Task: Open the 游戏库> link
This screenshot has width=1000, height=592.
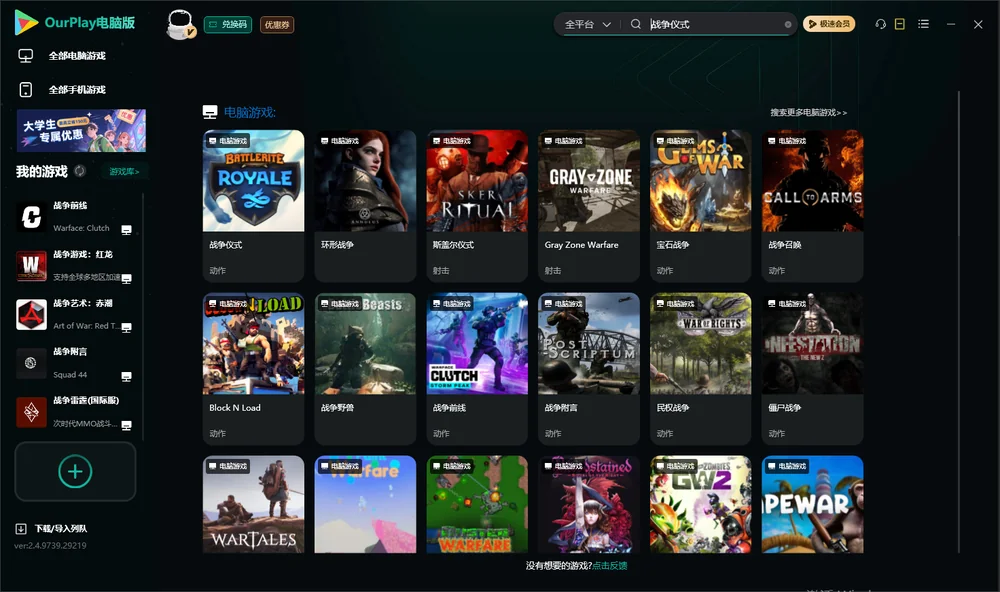Action: tap(124, 172)
